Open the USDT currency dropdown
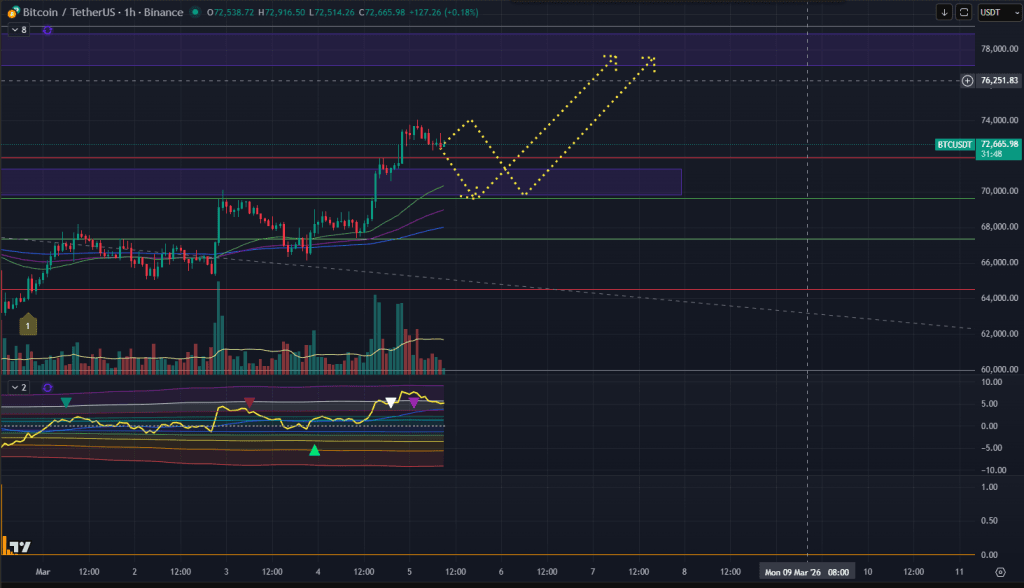 pyautogui.click(x=997, y=12)
